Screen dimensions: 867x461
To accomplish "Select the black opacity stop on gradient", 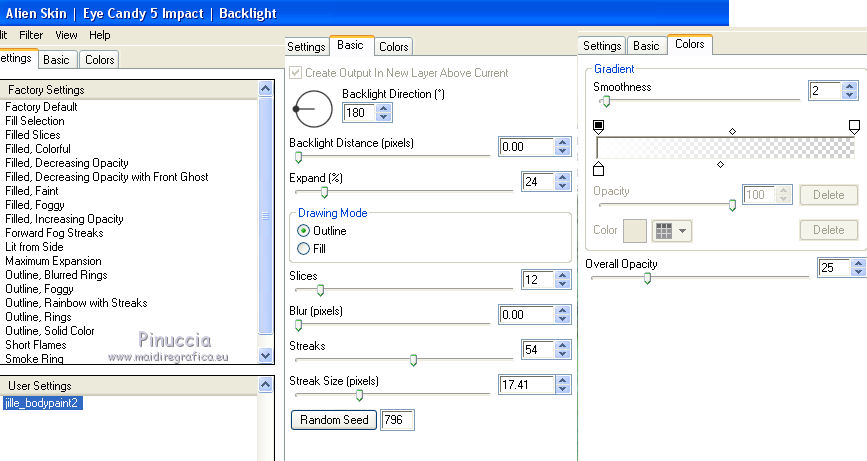I will [x=598, y=127].
